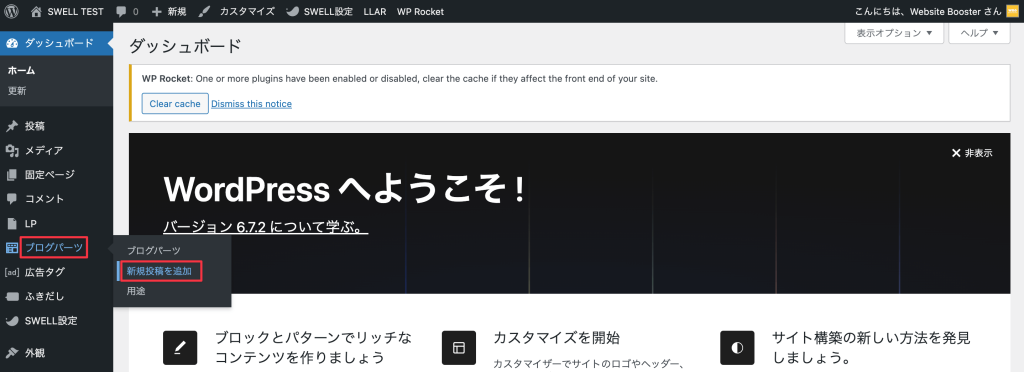Open the SWELL TEST site home icon
Image resolution: width=1024 pixels, height=372 pixels.
coord(36,11)
